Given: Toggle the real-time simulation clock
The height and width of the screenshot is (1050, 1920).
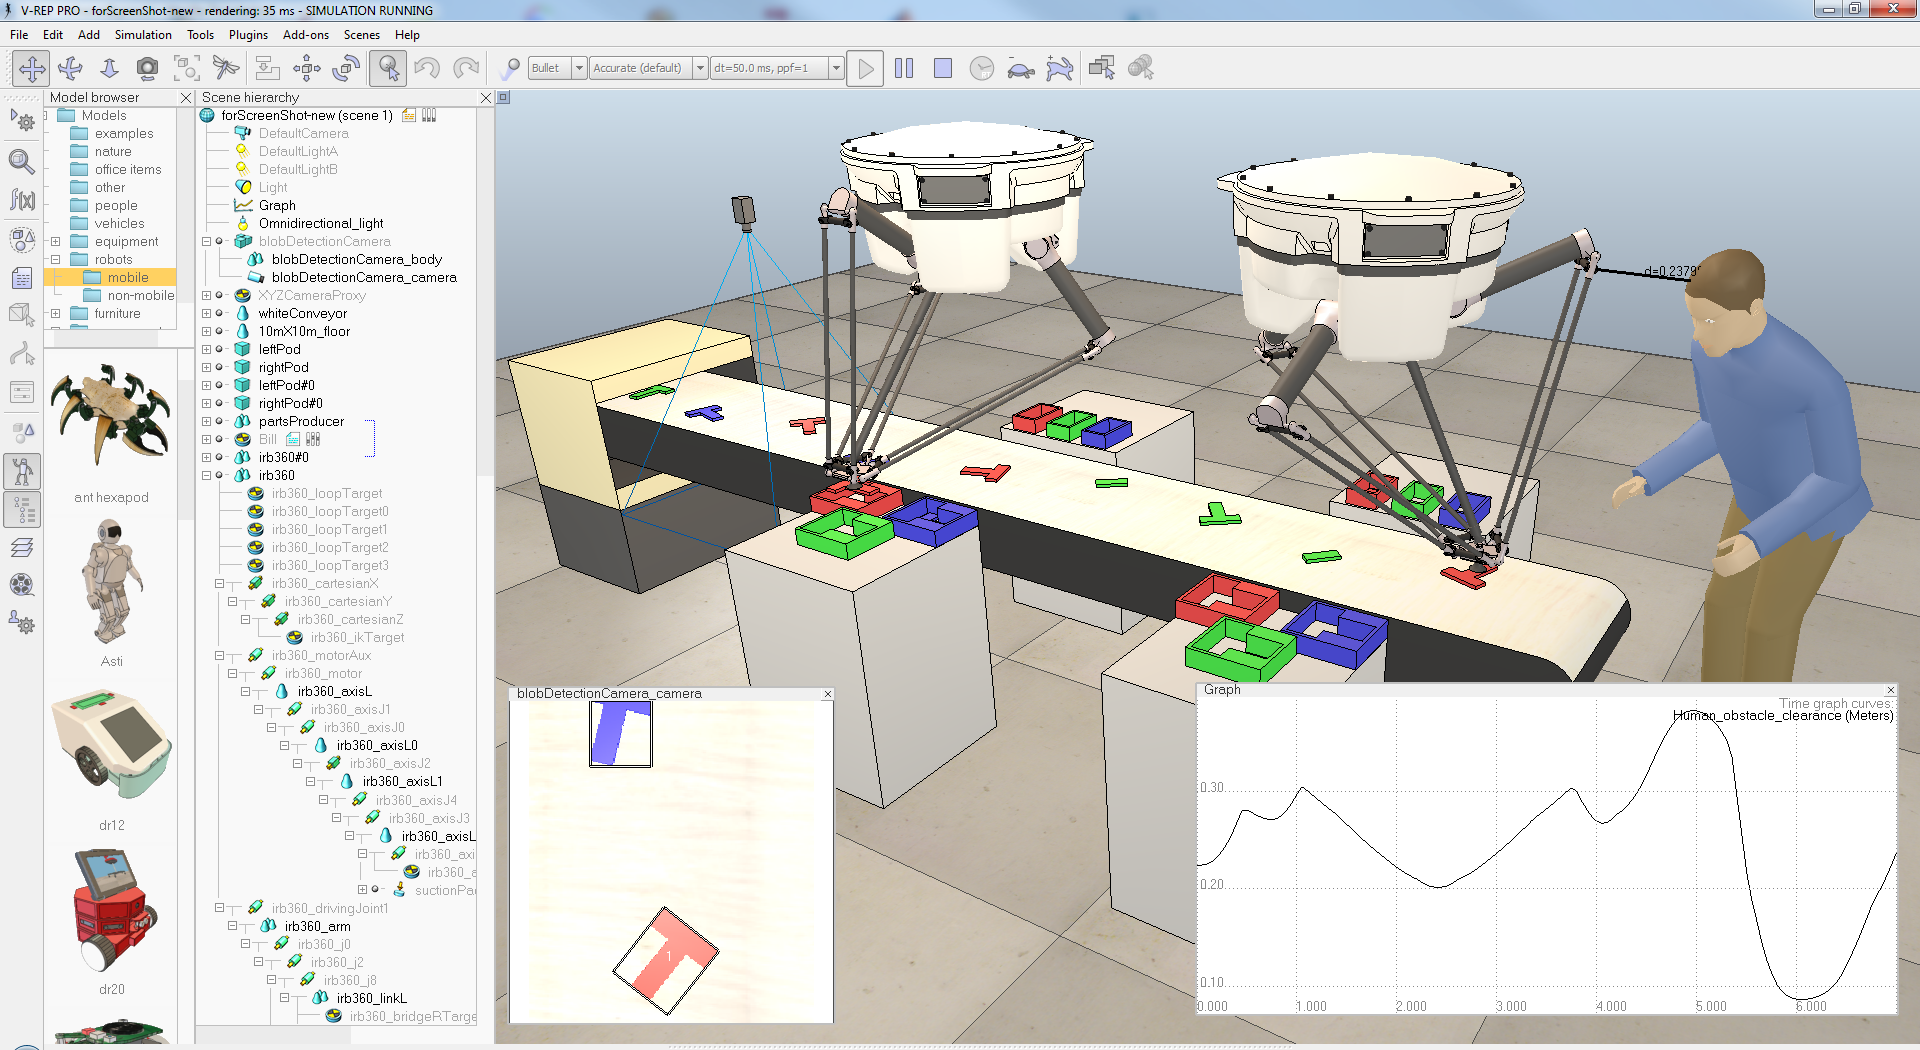Looking at the screenshot, I should point(981,68).
